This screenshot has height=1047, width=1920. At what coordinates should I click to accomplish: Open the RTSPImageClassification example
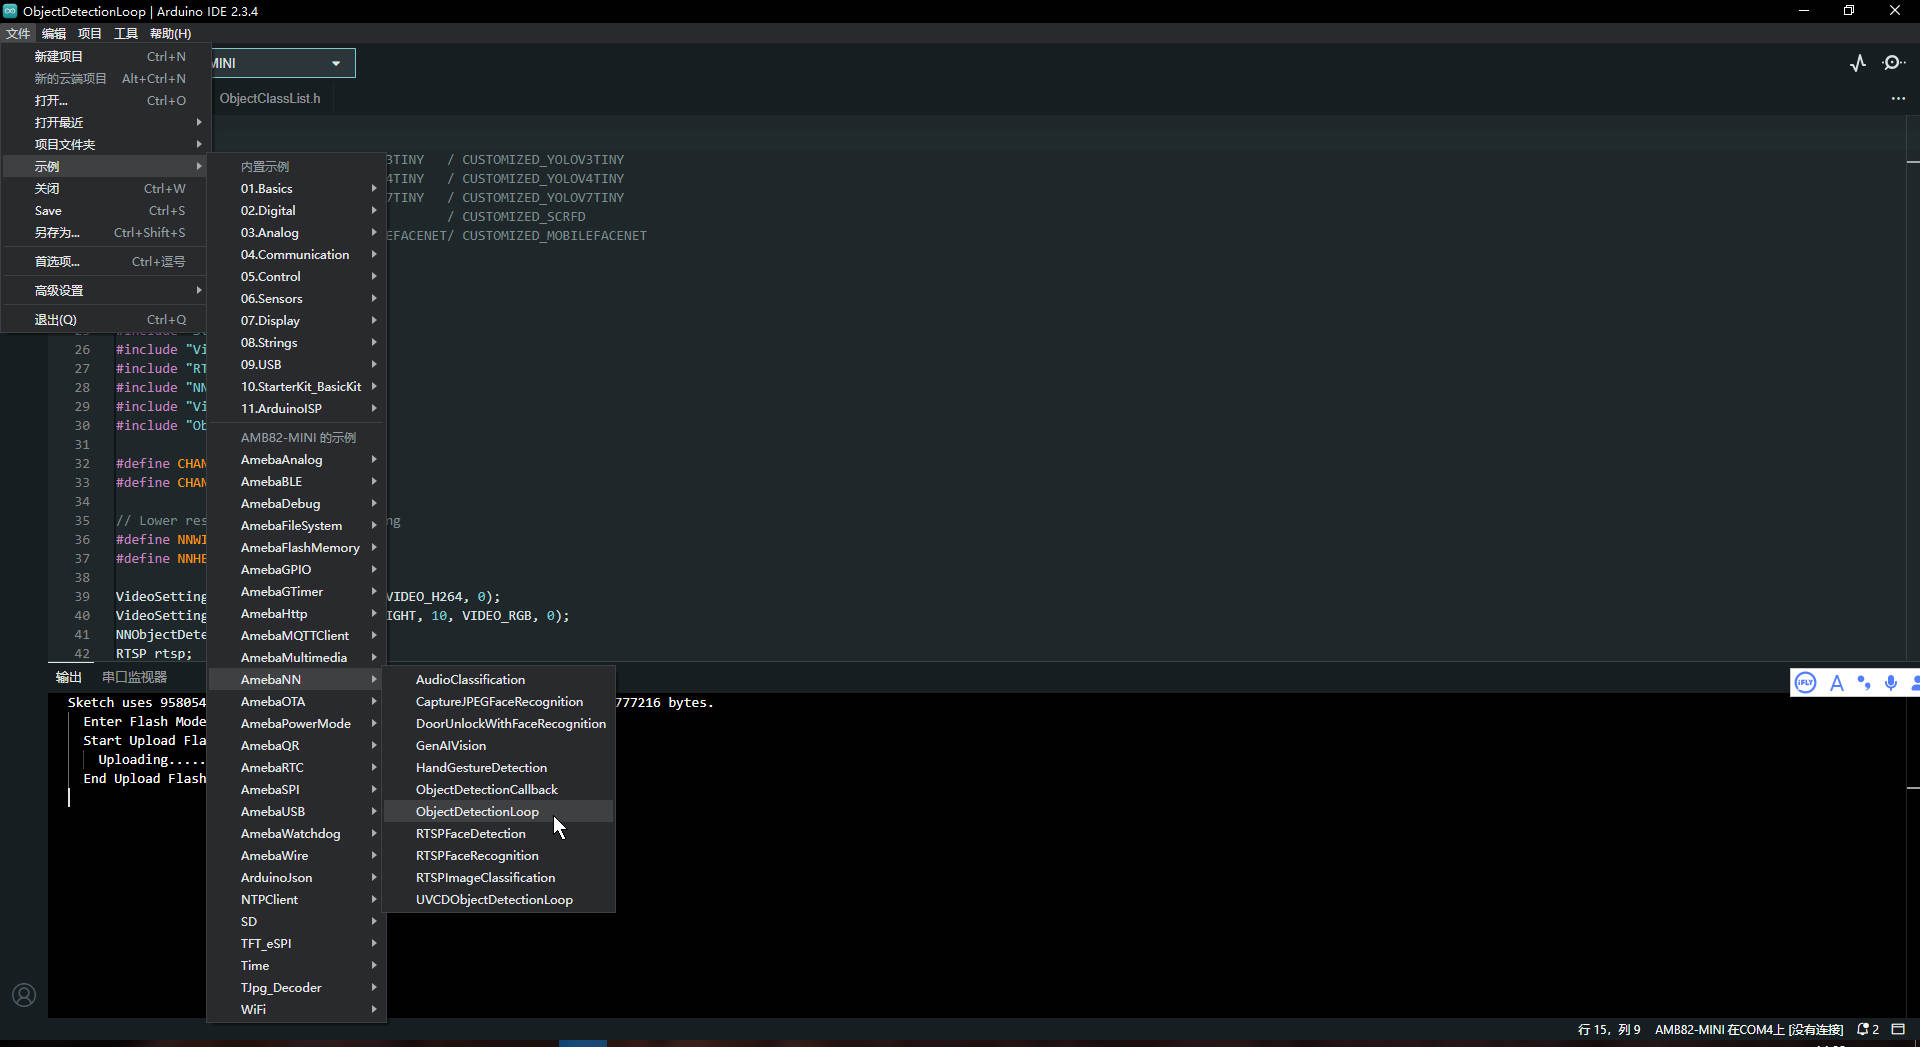click(499, 877)
